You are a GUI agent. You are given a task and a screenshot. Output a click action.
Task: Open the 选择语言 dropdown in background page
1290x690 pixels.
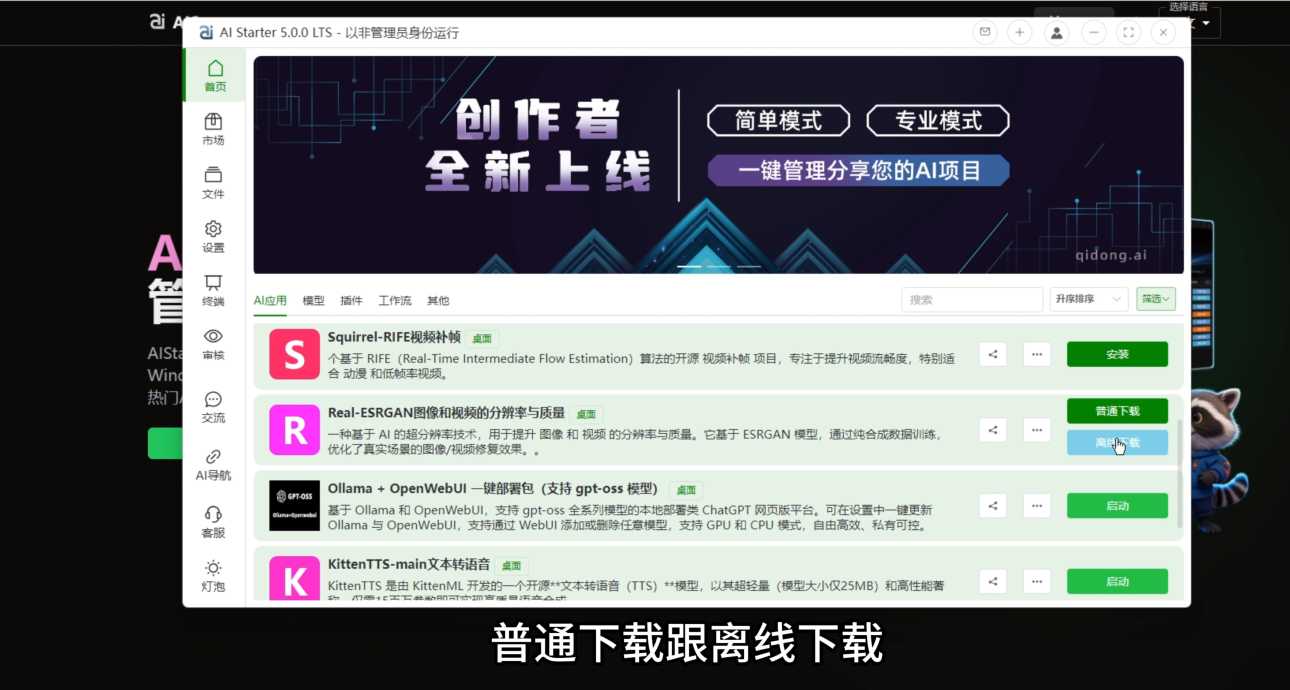(1191, 22)
